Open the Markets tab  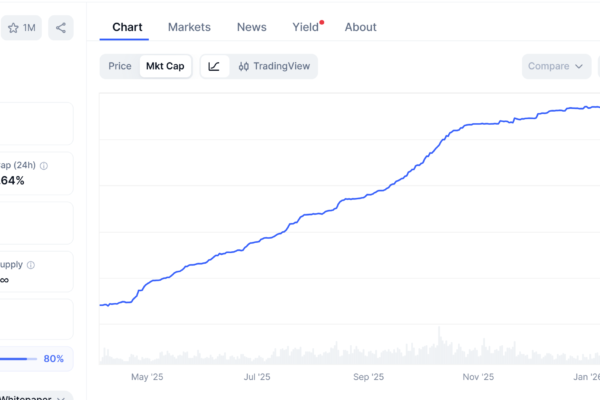(x=189, y=27)
